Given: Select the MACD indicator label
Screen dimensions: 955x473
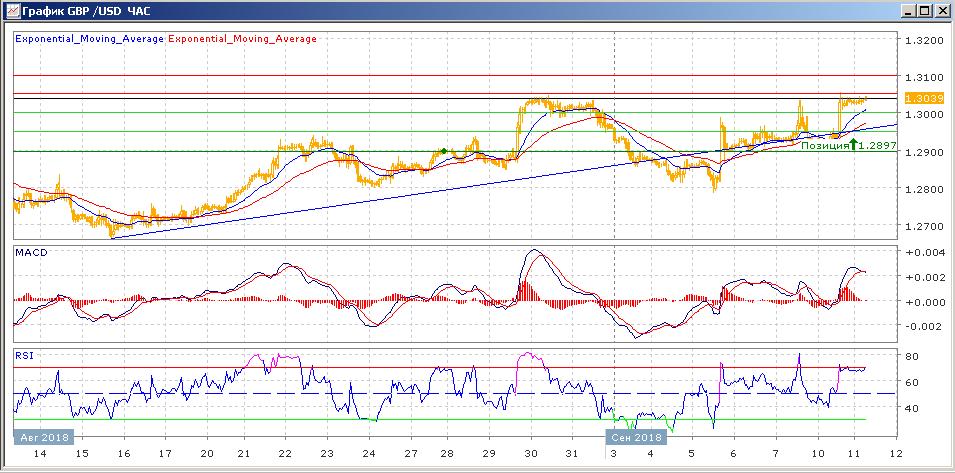Looking at the screenshot, I should (x=30, y=253).
